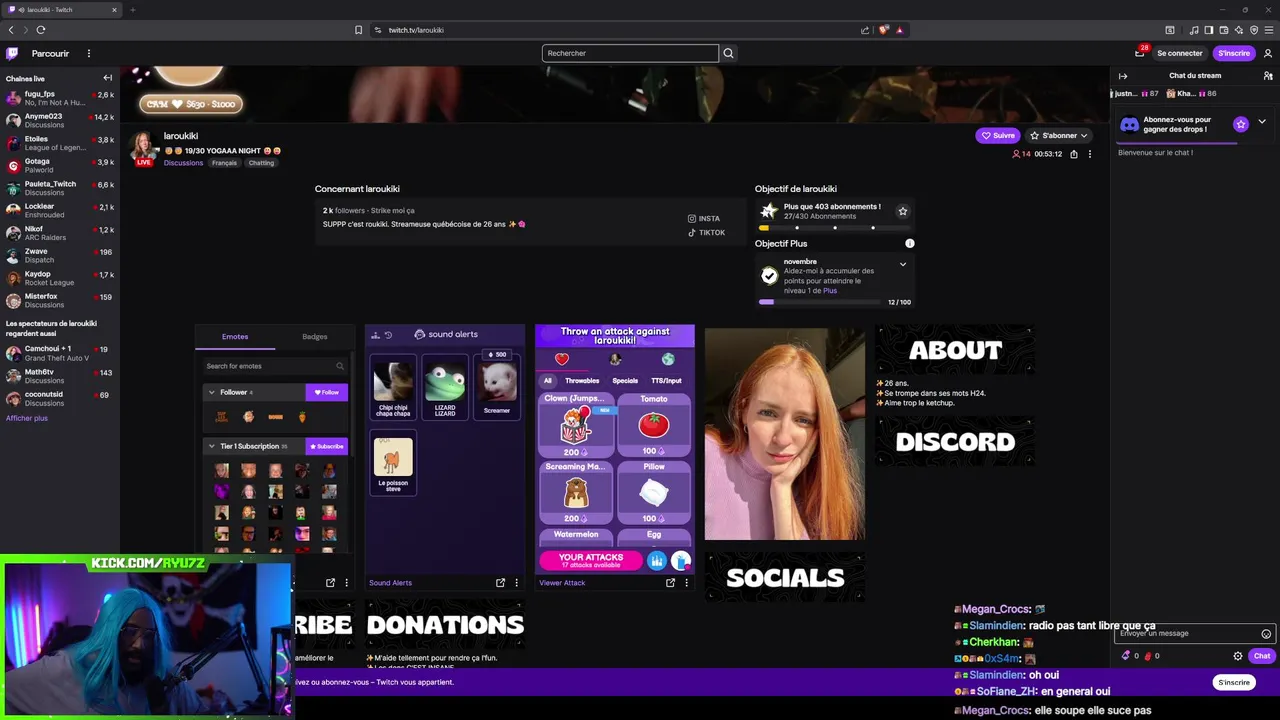This screenshot has height=720, width=1280.
Task: Click the Sound Alerts leaderboard icon
Action: tap(375, 334)
